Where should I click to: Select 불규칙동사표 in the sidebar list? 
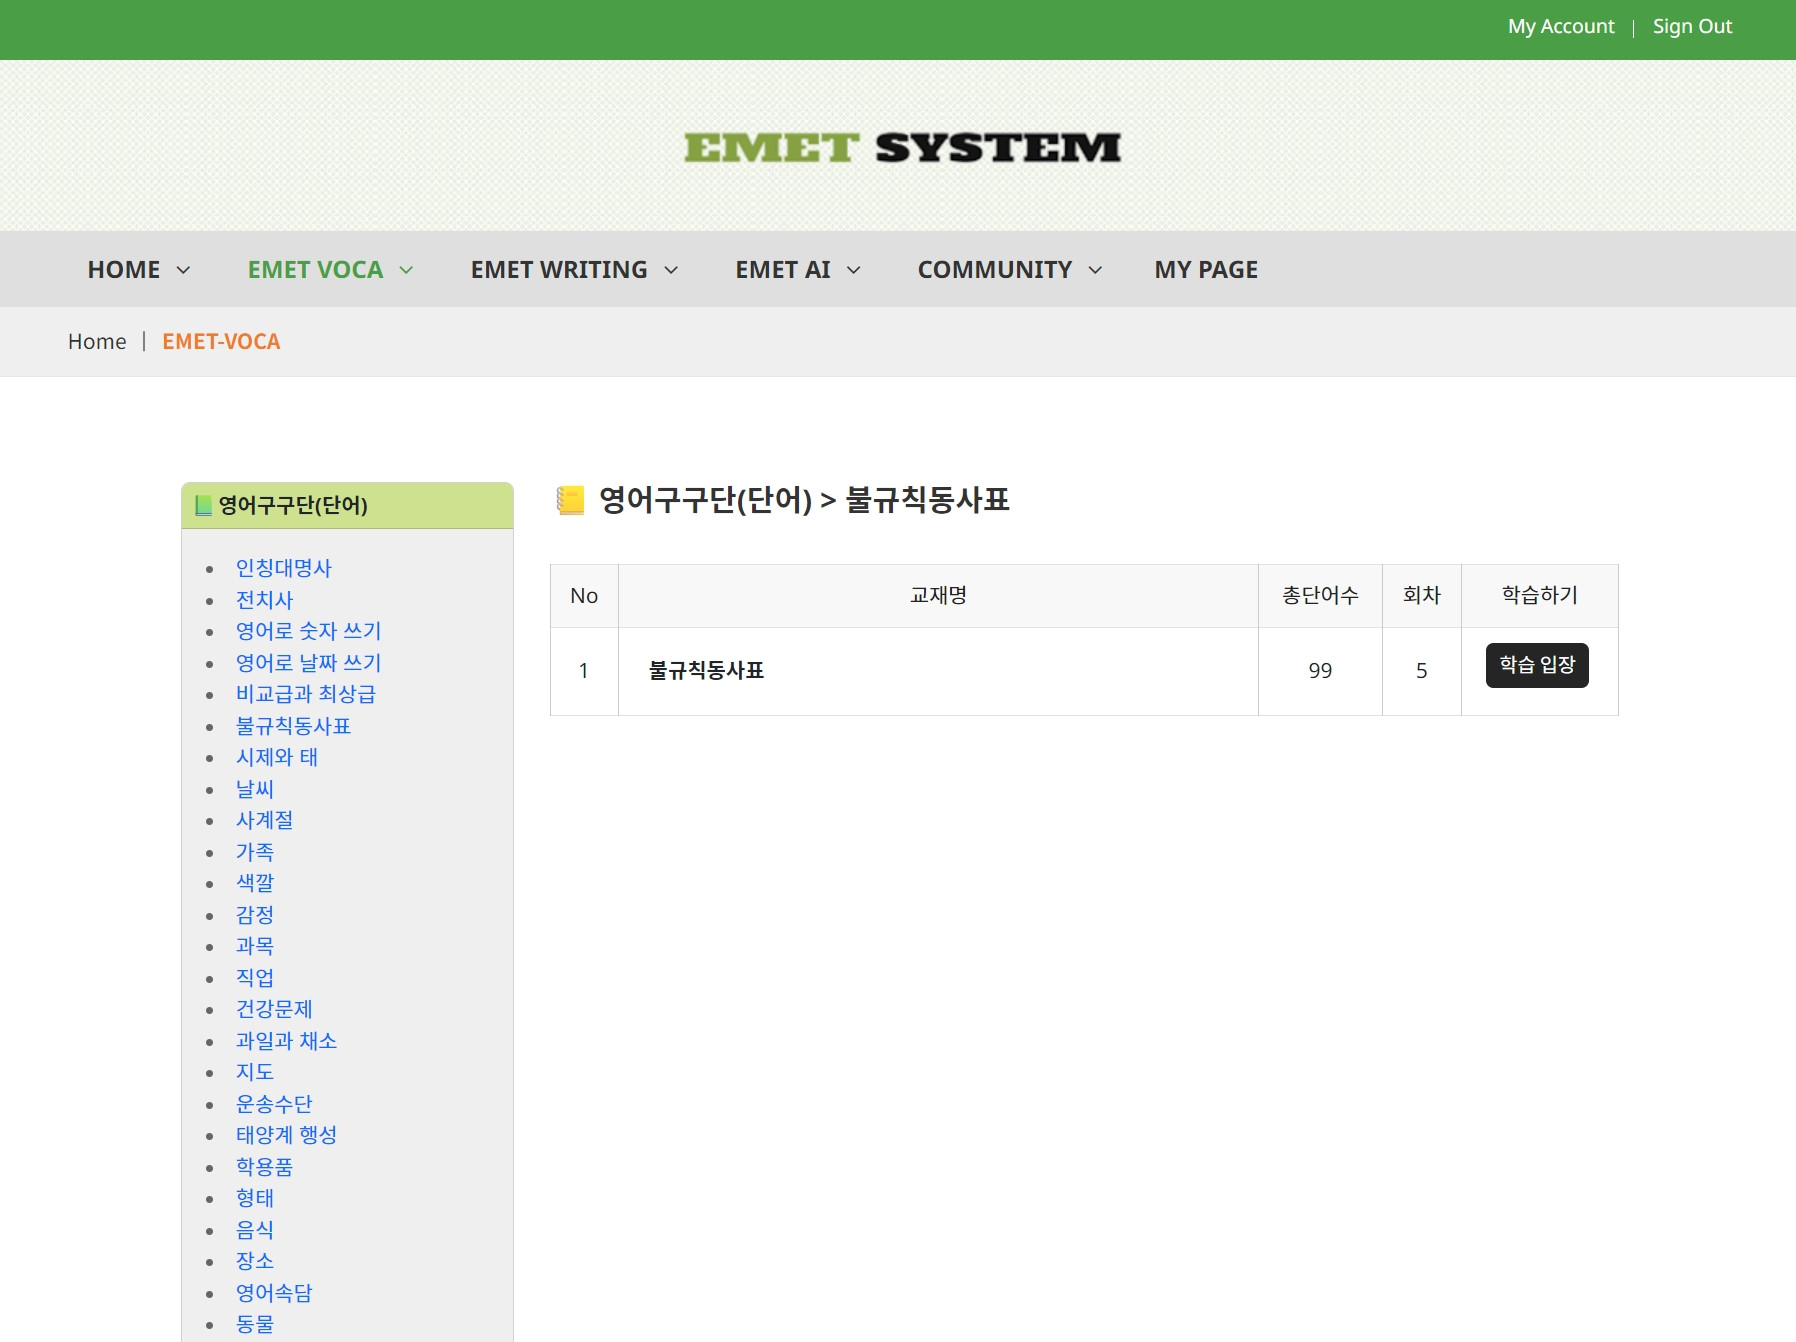(x=293, y=726)
